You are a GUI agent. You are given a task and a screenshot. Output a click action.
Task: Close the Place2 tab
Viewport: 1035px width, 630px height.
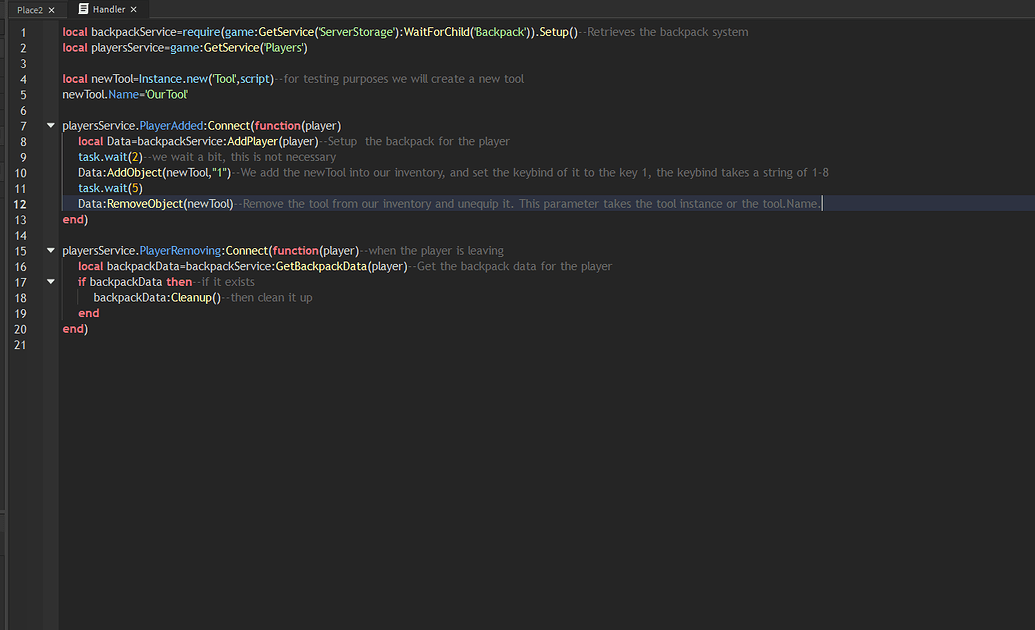click(x=51, y=10)
